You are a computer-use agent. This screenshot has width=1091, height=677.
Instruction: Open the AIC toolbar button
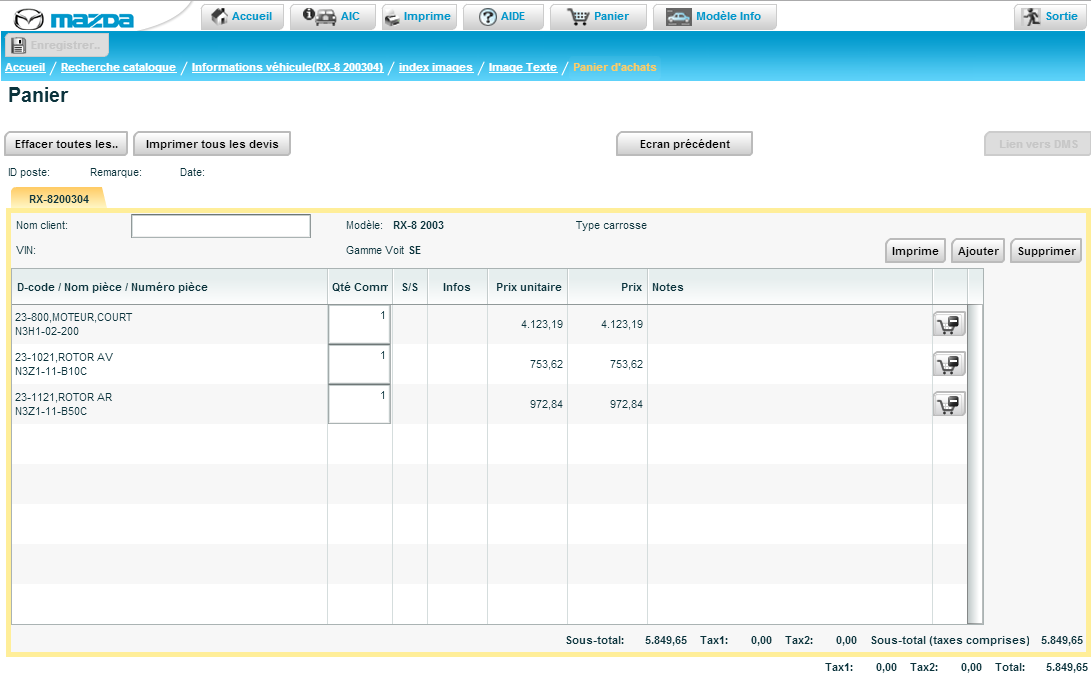(333, 17)
